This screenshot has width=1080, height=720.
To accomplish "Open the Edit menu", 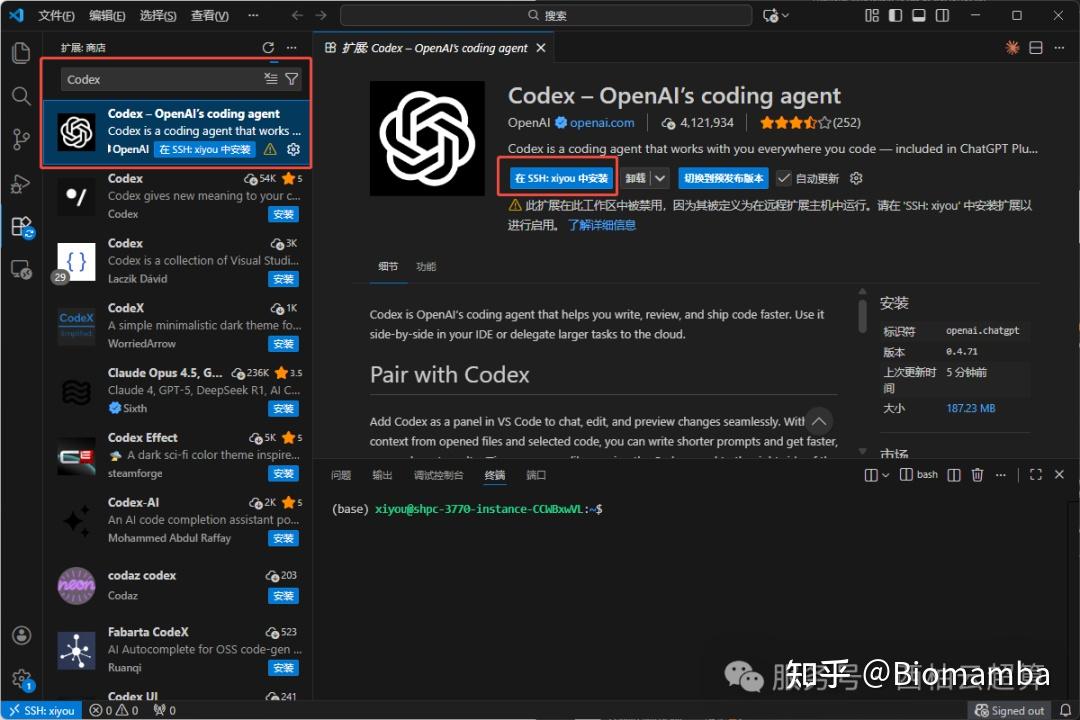I will coord(107,15).
